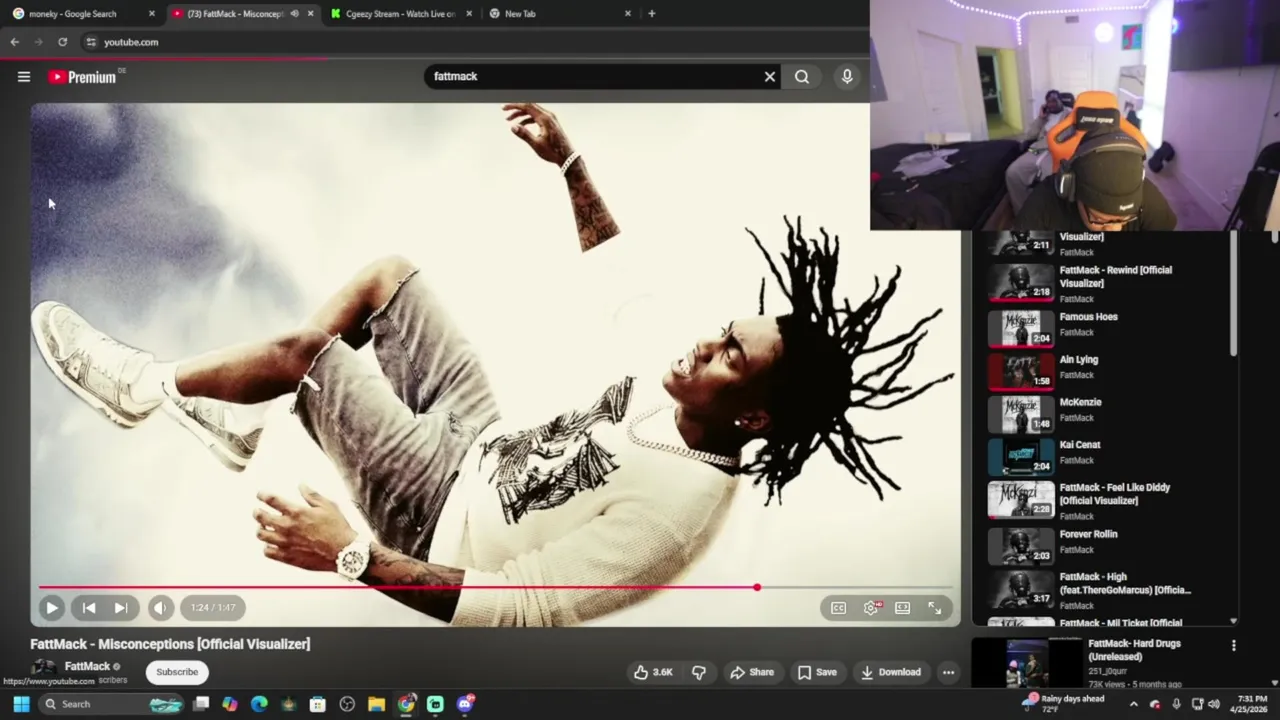Open options for 'Hard Drugs (Unreleased)'
Screen dimensions: 1280x720
tap(1233, 646)
